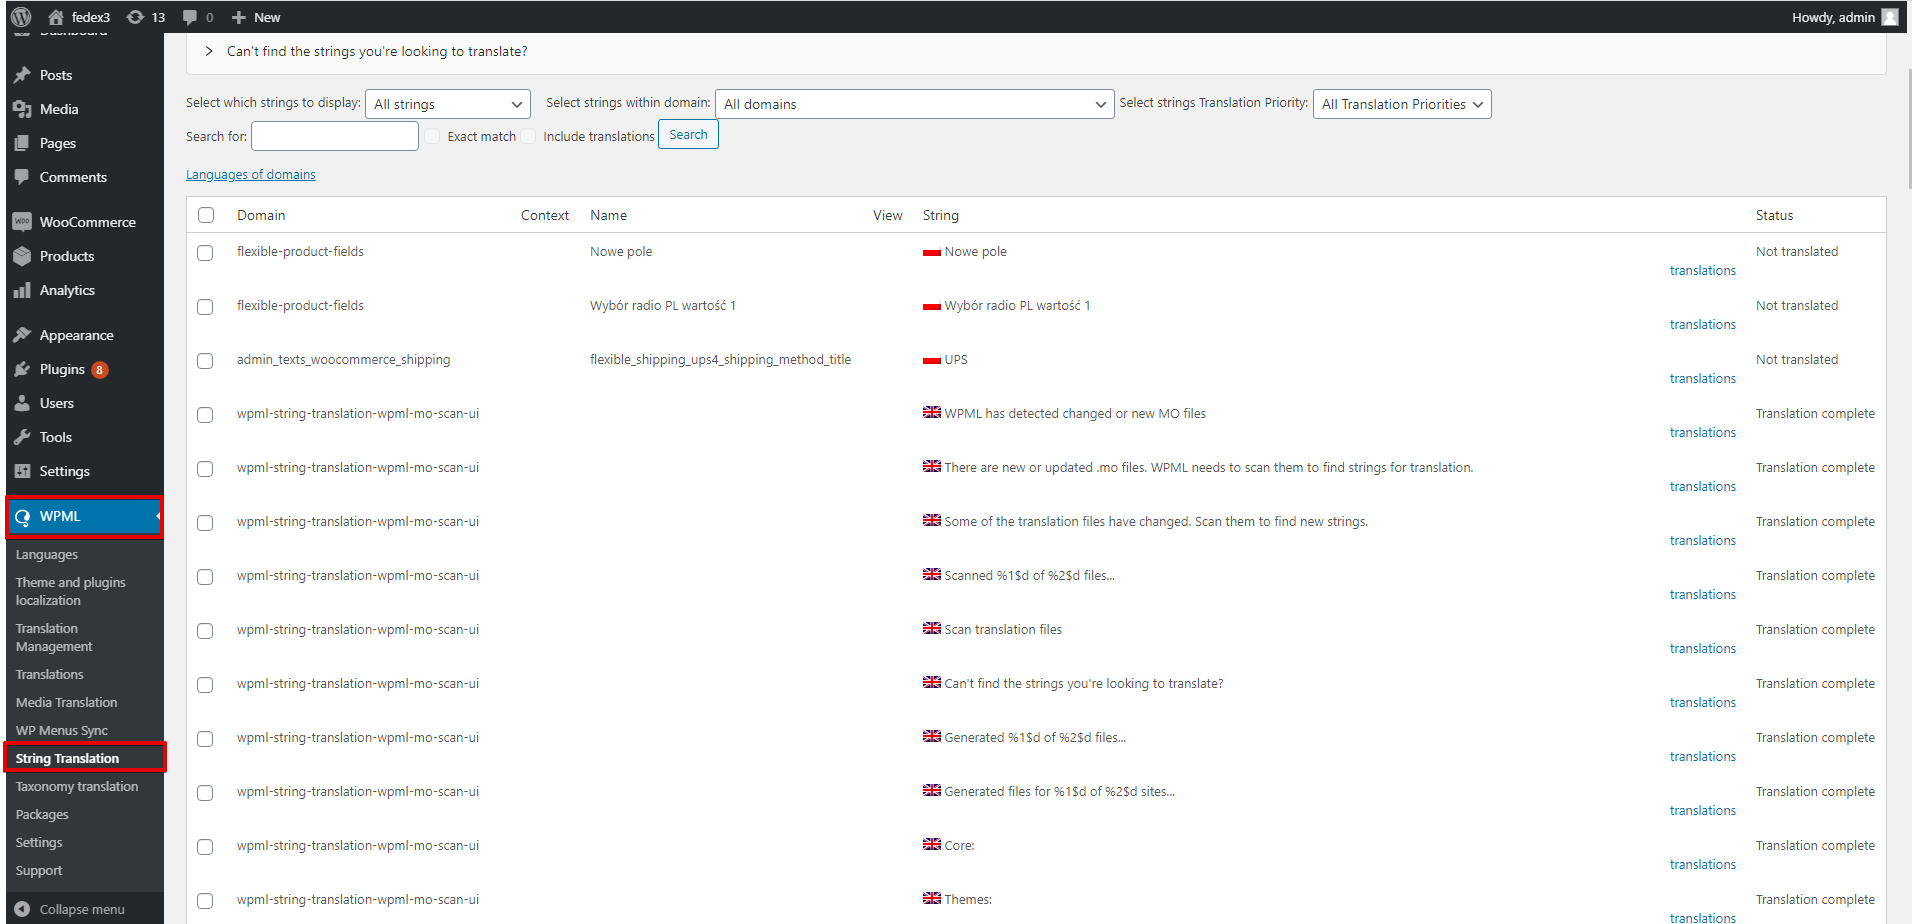Click the page vertical scrollbar
The image size is (1912, 924).
pos(1909,128)
